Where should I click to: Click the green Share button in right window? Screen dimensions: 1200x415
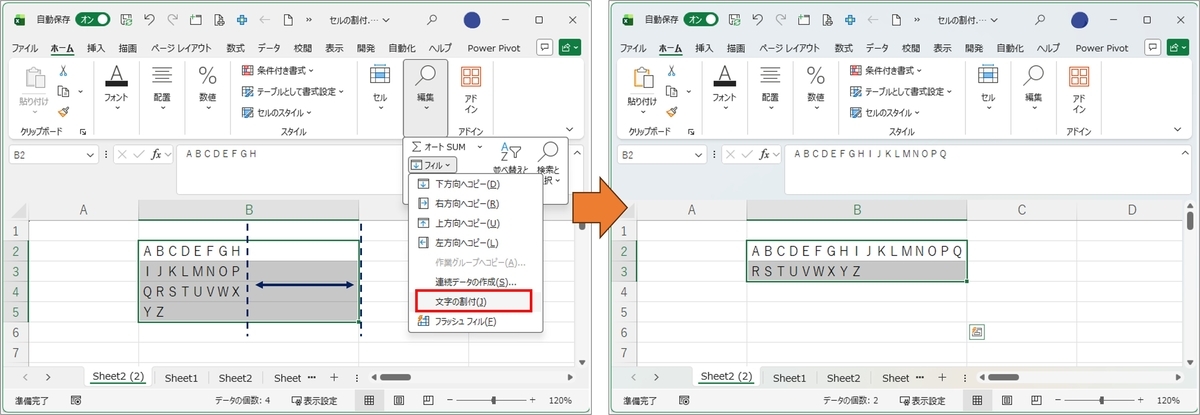(x=1180, y=47)
